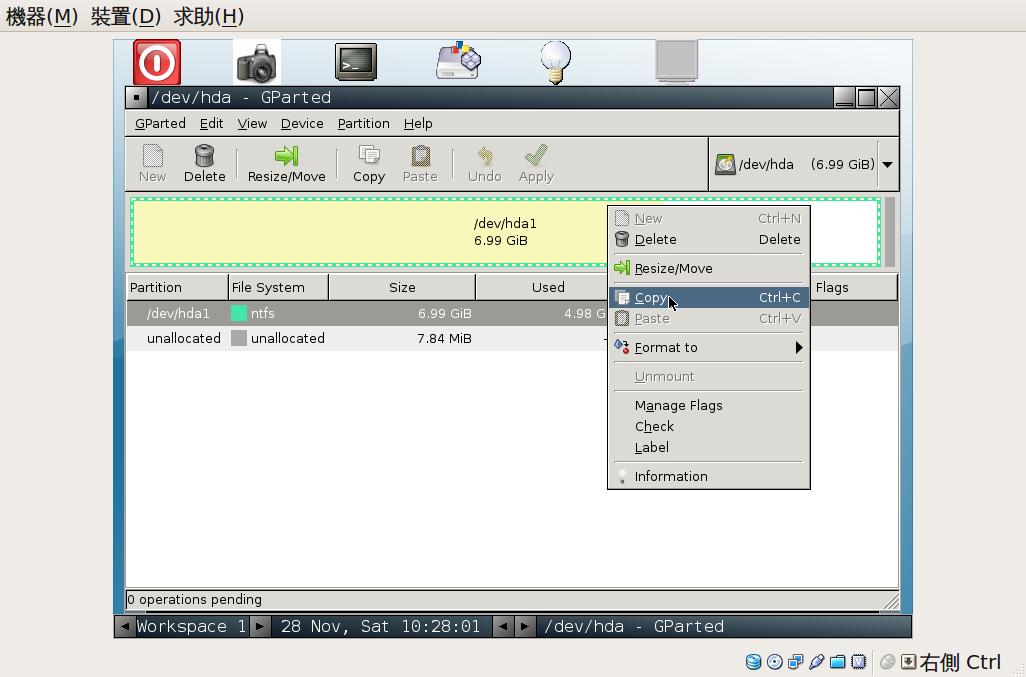The width and height of the screenshot is (1026, 677).
Task: Open the camera screenshot desktop icon
Action: (x=256, y=62)
